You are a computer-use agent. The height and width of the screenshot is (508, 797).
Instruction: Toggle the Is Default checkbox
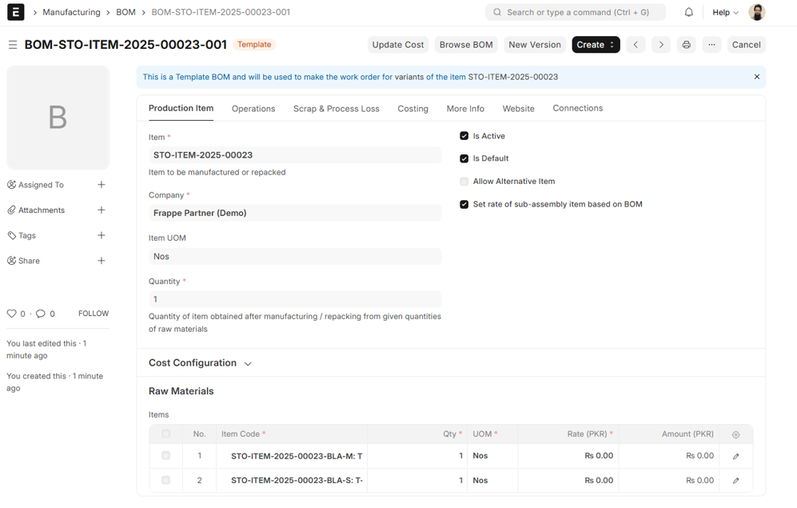[464, 159]
